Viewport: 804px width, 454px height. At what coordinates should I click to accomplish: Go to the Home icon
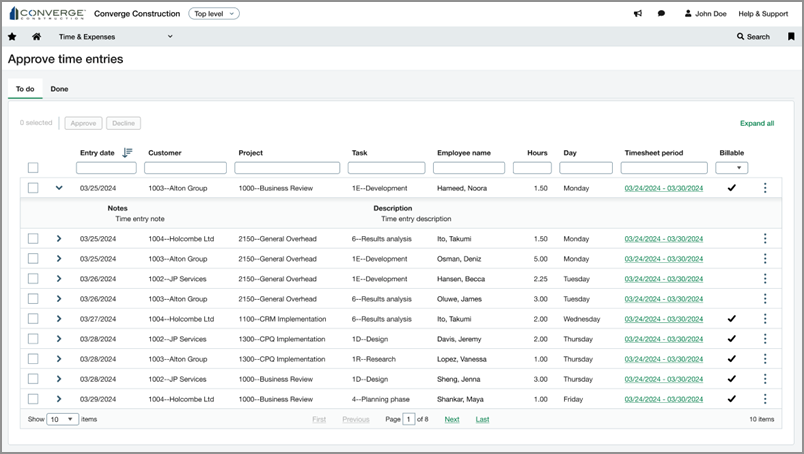pyautogui.click(x=36, y=36)
